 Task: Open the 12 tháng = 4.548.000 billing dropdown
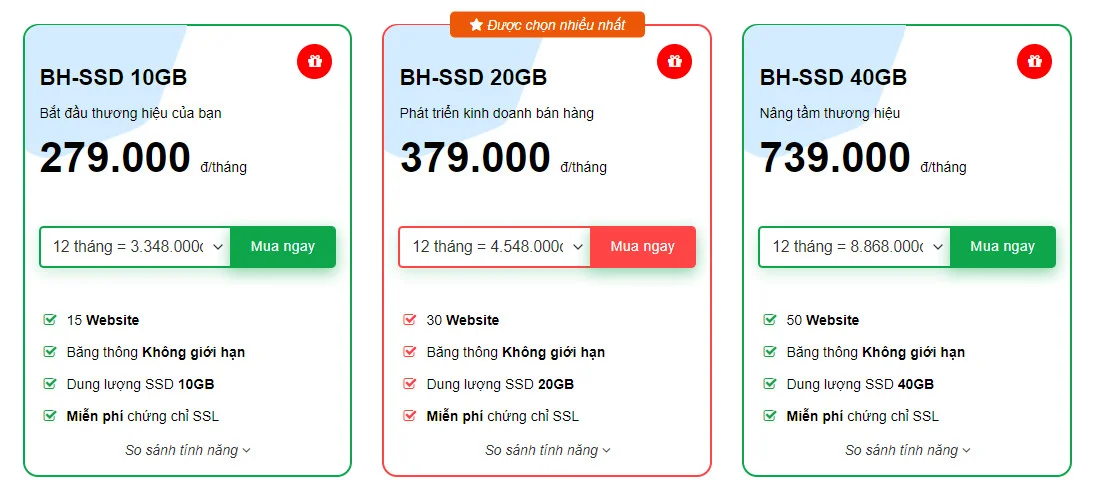[495, 247]
